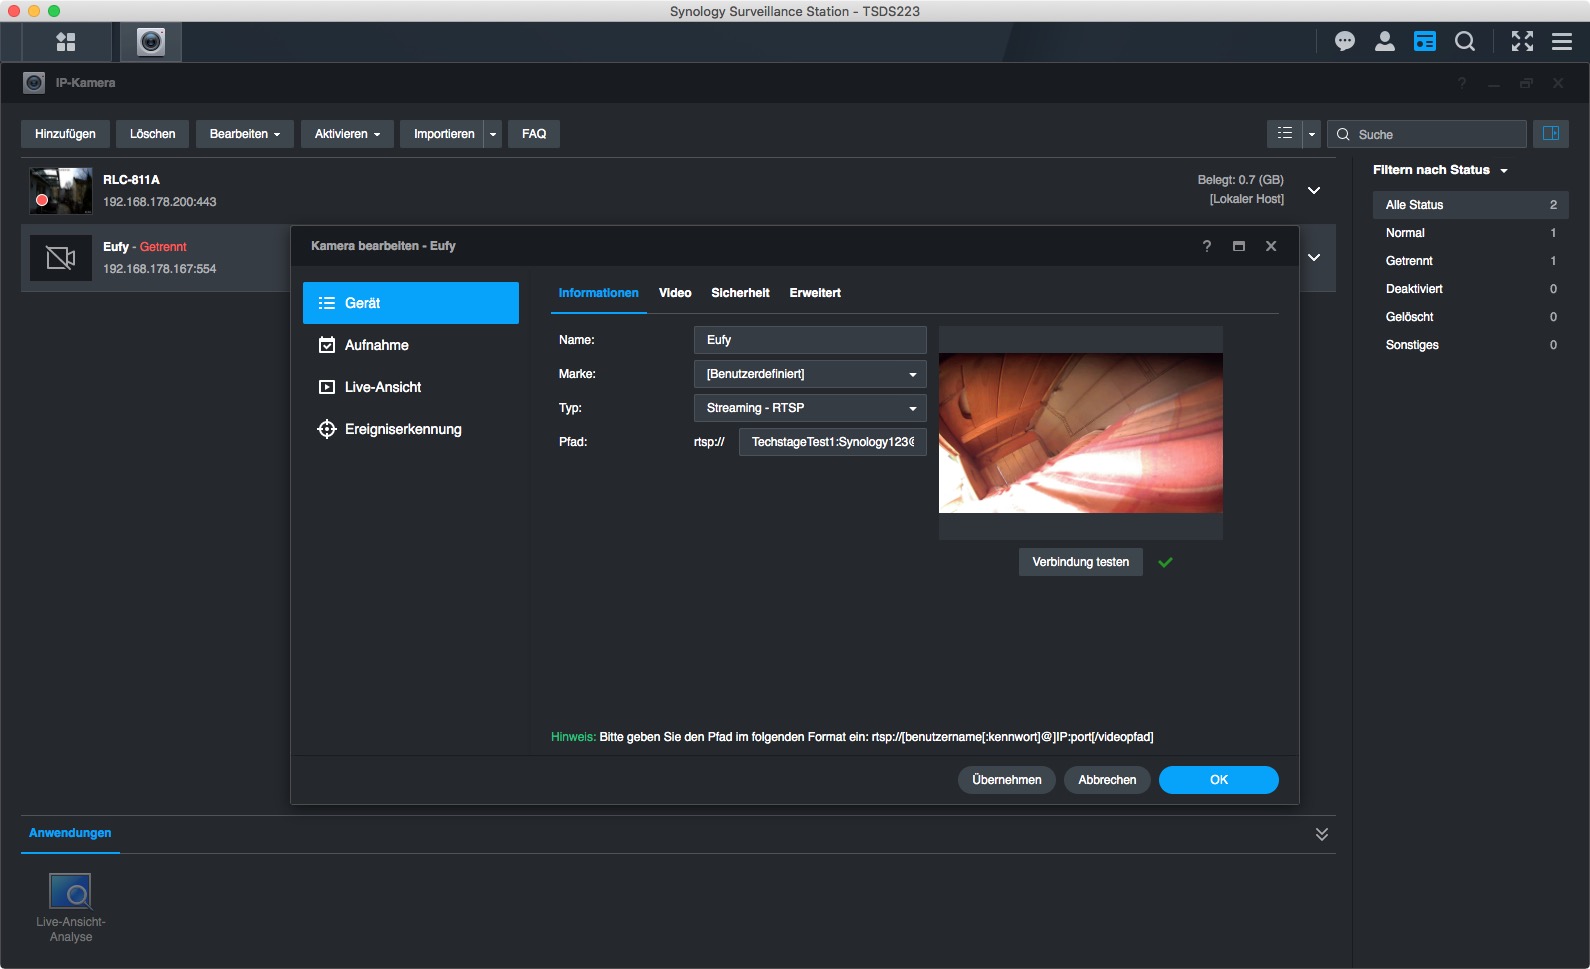Switch to the Video tab

pos(675,293)
